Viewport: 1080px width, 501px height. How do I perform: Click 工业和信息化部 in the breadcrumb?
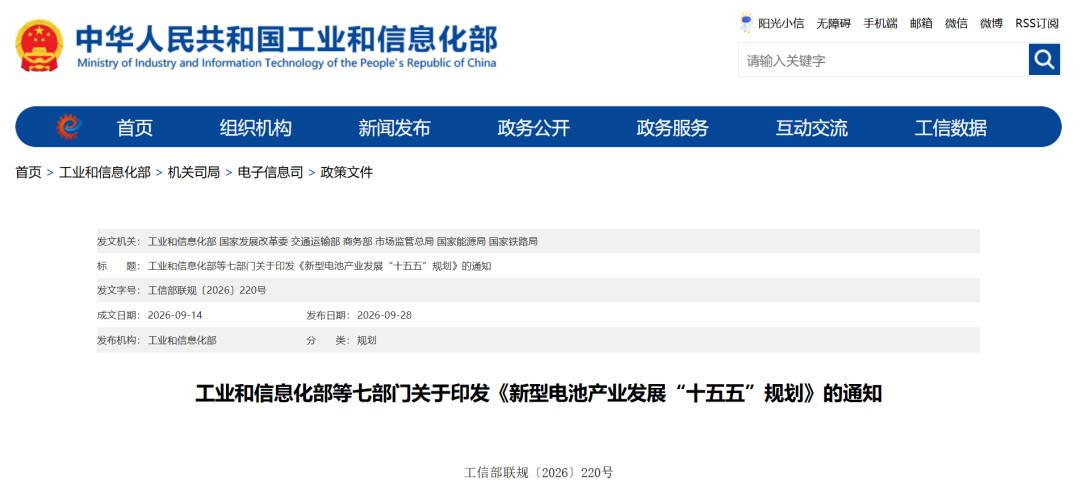coord(105,172)
